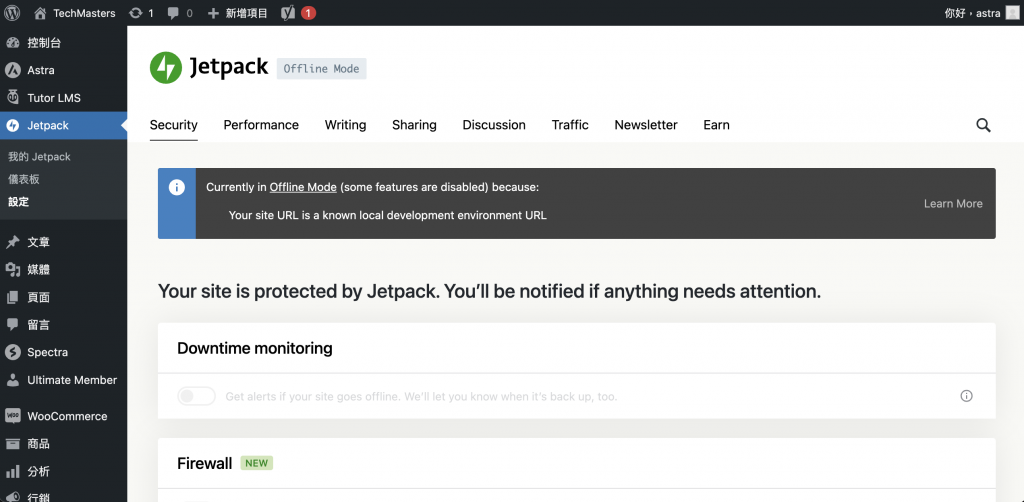1024x502 pixels.
Task: Open the Sharing tab
Action: tap(414, 125)
